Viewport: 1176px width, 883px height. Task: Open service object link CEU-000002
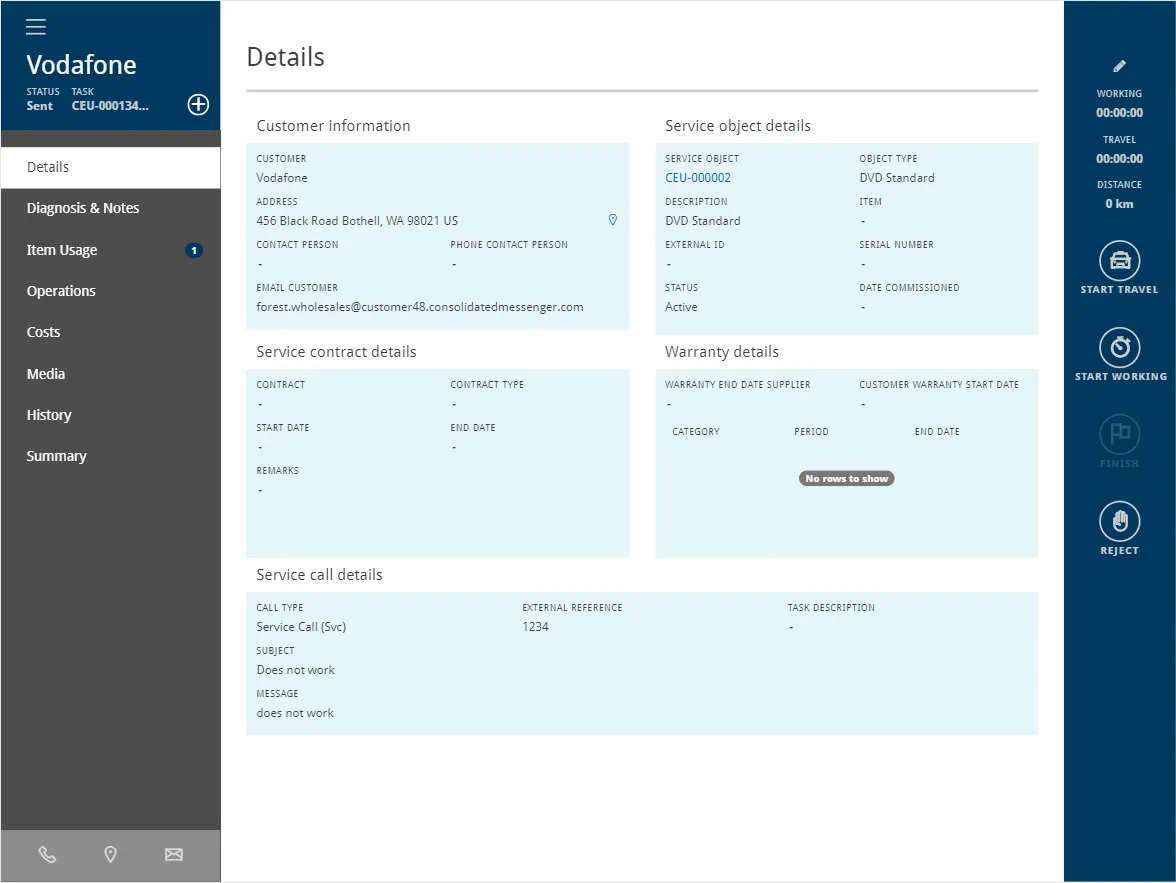click(x=698, y=178)
